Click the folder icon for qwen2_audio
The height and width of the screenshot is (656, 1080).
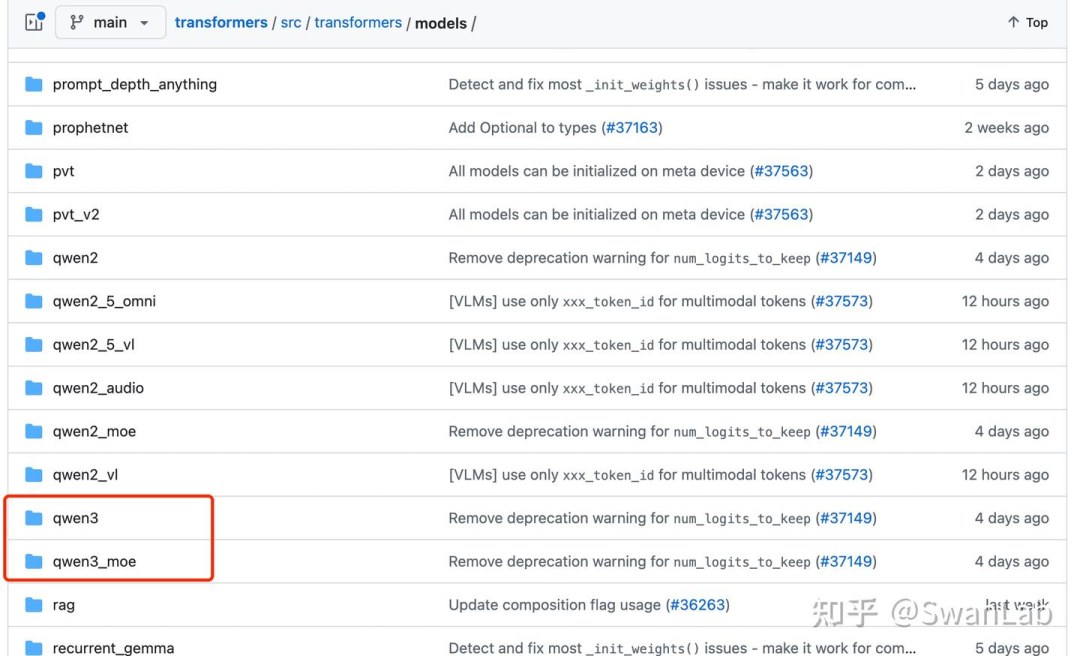(x=34, y=388)
